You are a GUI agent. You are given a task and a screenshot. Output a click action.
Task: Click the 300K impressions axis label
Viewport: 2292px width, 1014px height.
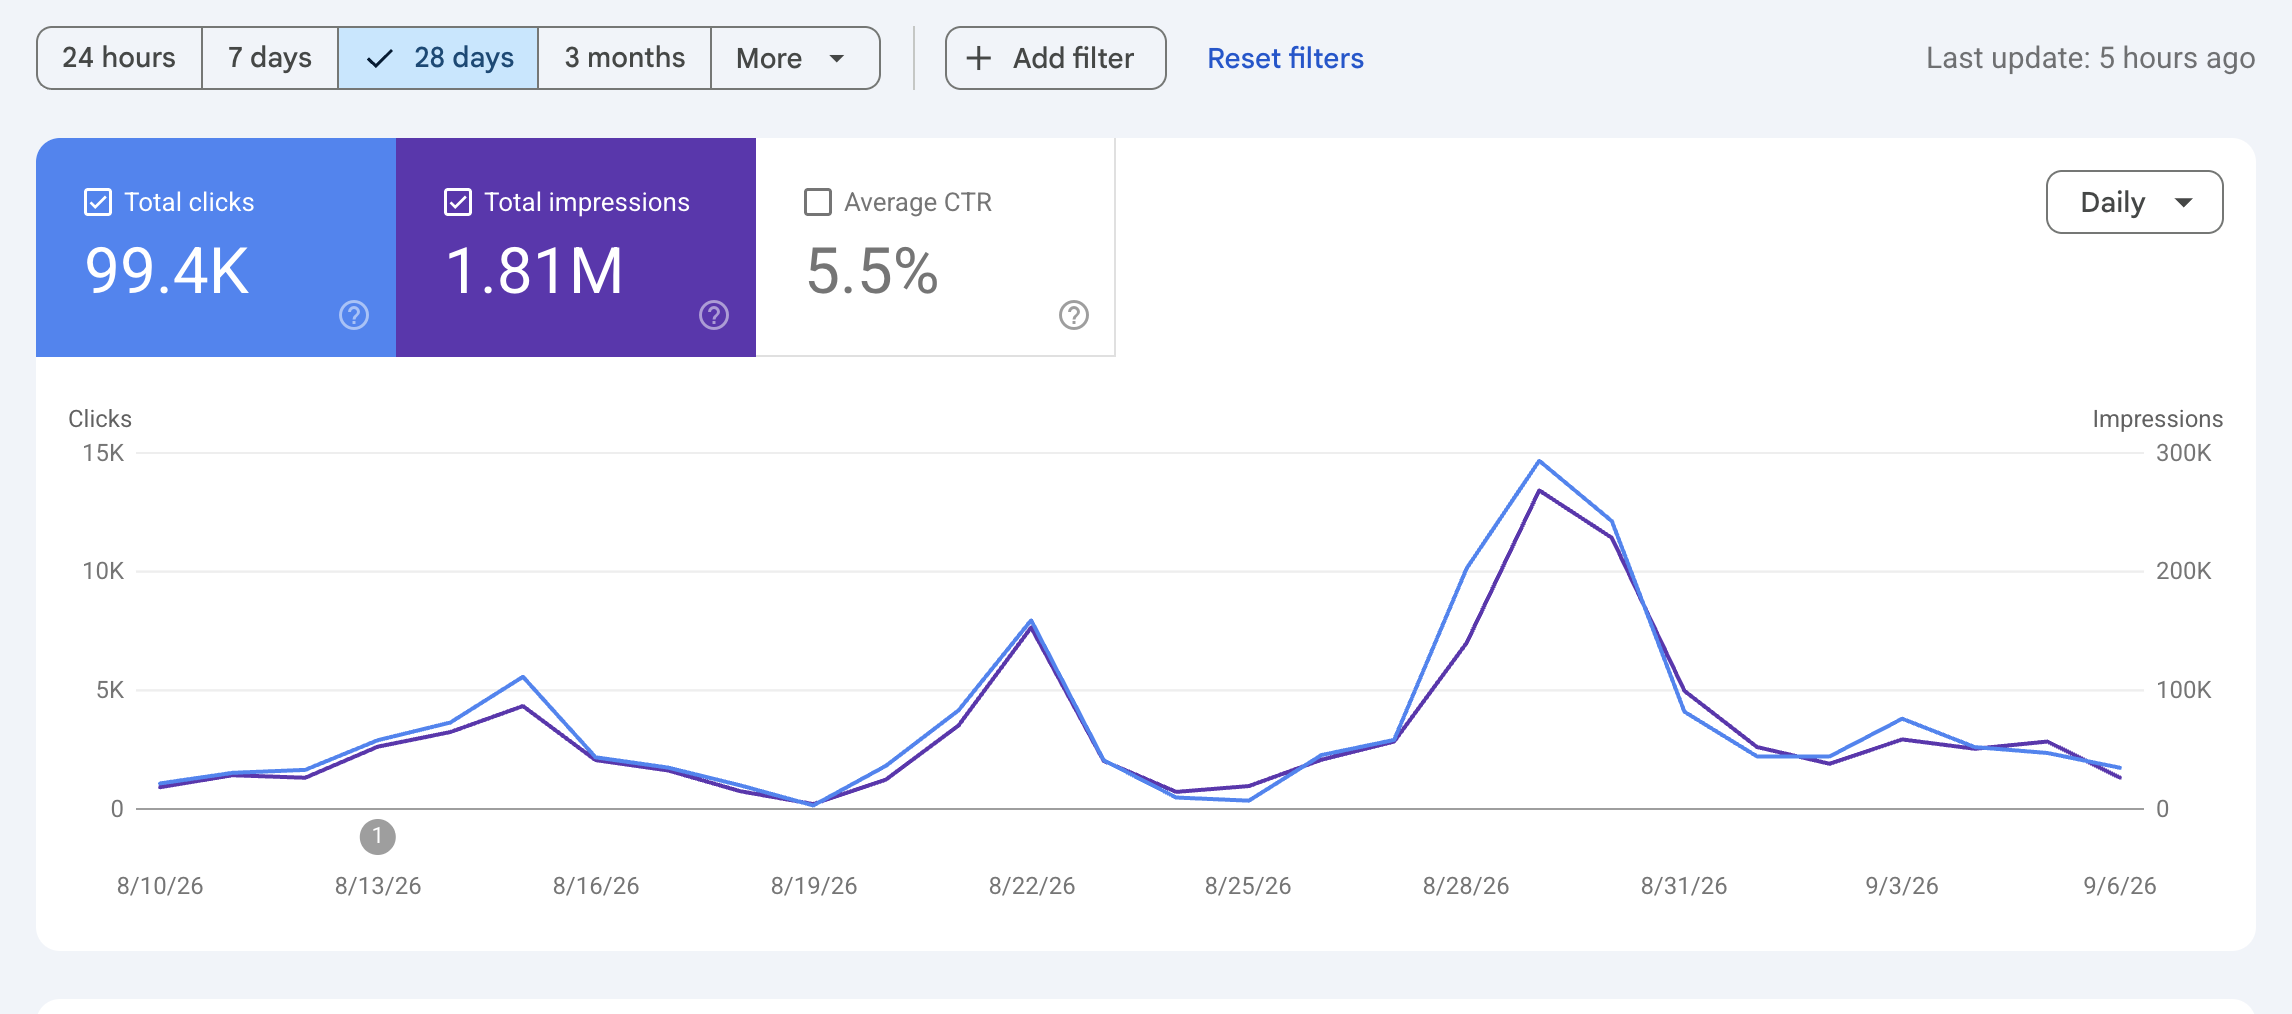[2184, 453]
